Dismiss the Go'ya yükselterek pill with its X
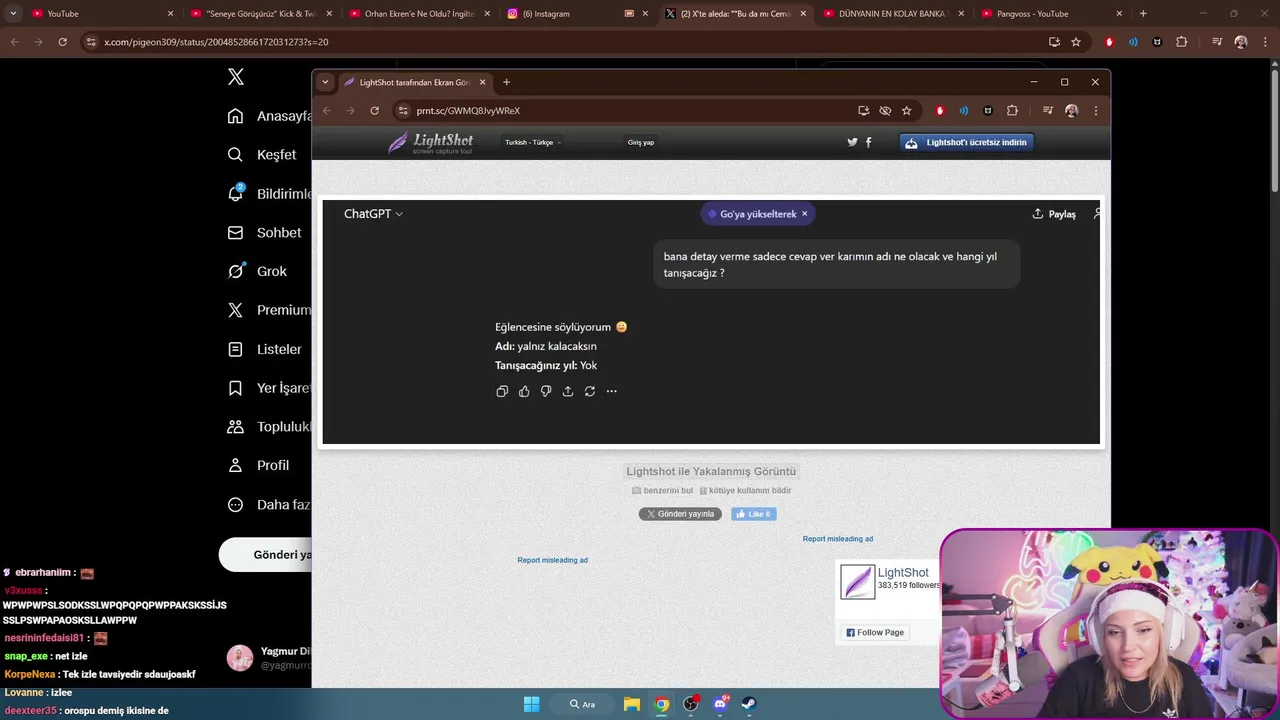 pos(804,214)
